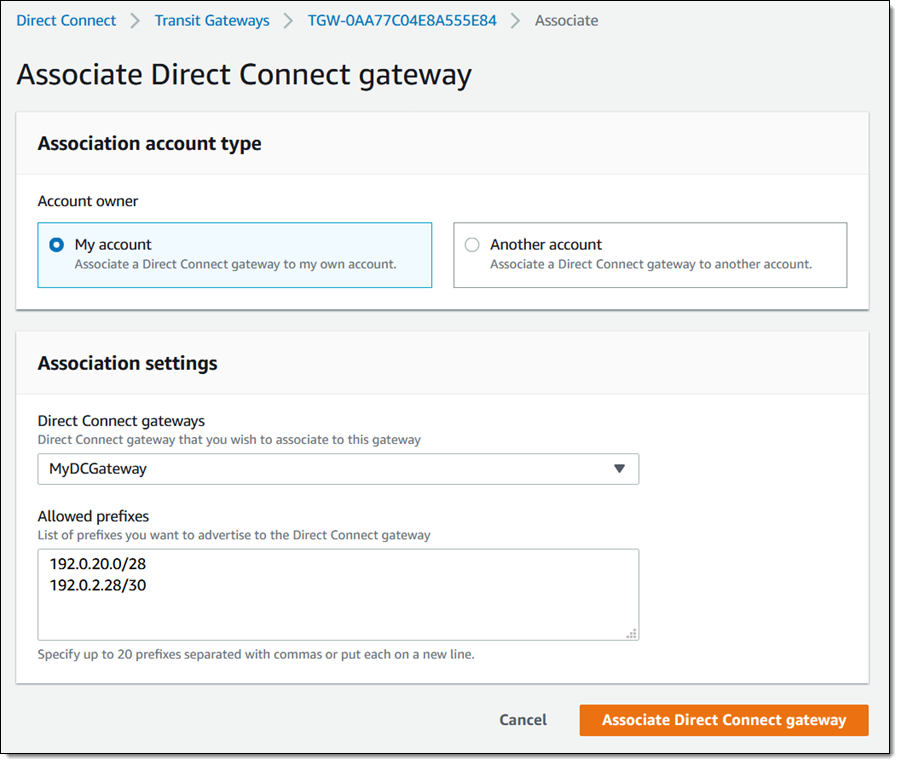Place cursor on prefix 192.0.20.0/28
The image size is (900, 764).
tap(98, 565)
